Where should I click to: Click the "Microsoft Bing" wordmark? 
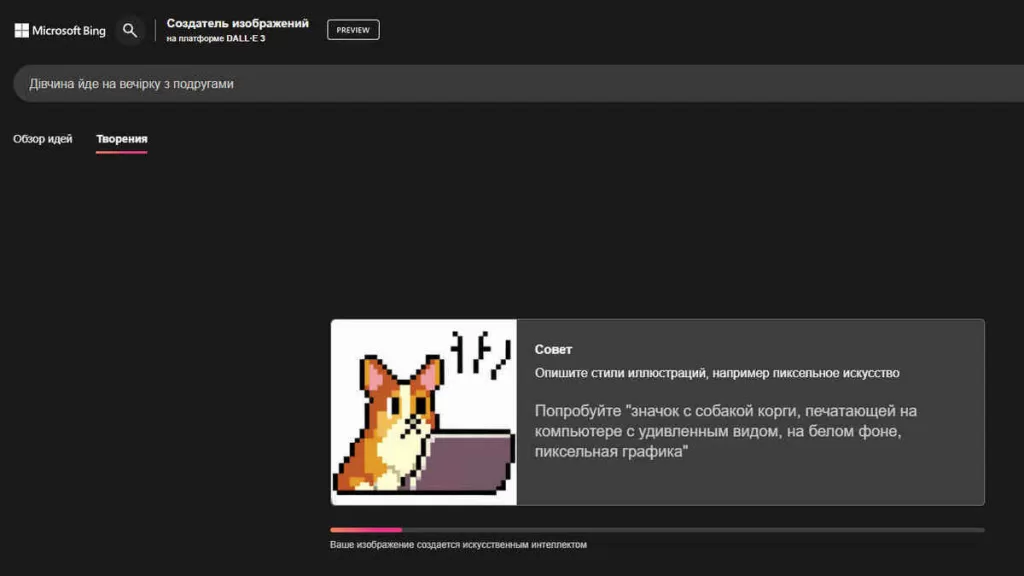[69, 31]
